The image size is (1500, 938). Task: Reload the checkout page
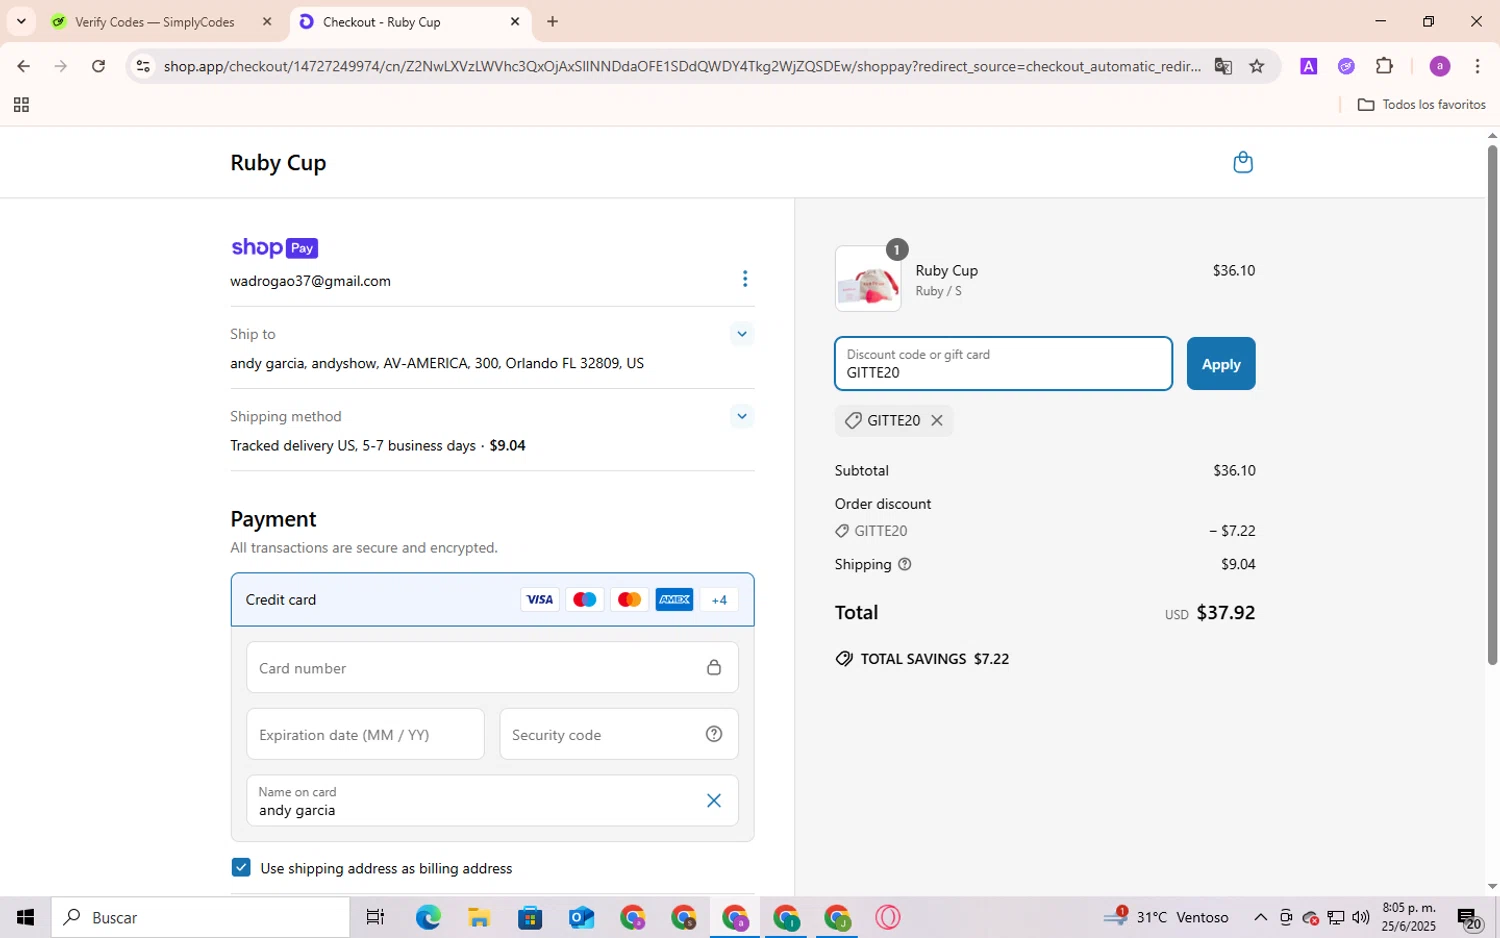pyautogui.click(x=99, y=66)
